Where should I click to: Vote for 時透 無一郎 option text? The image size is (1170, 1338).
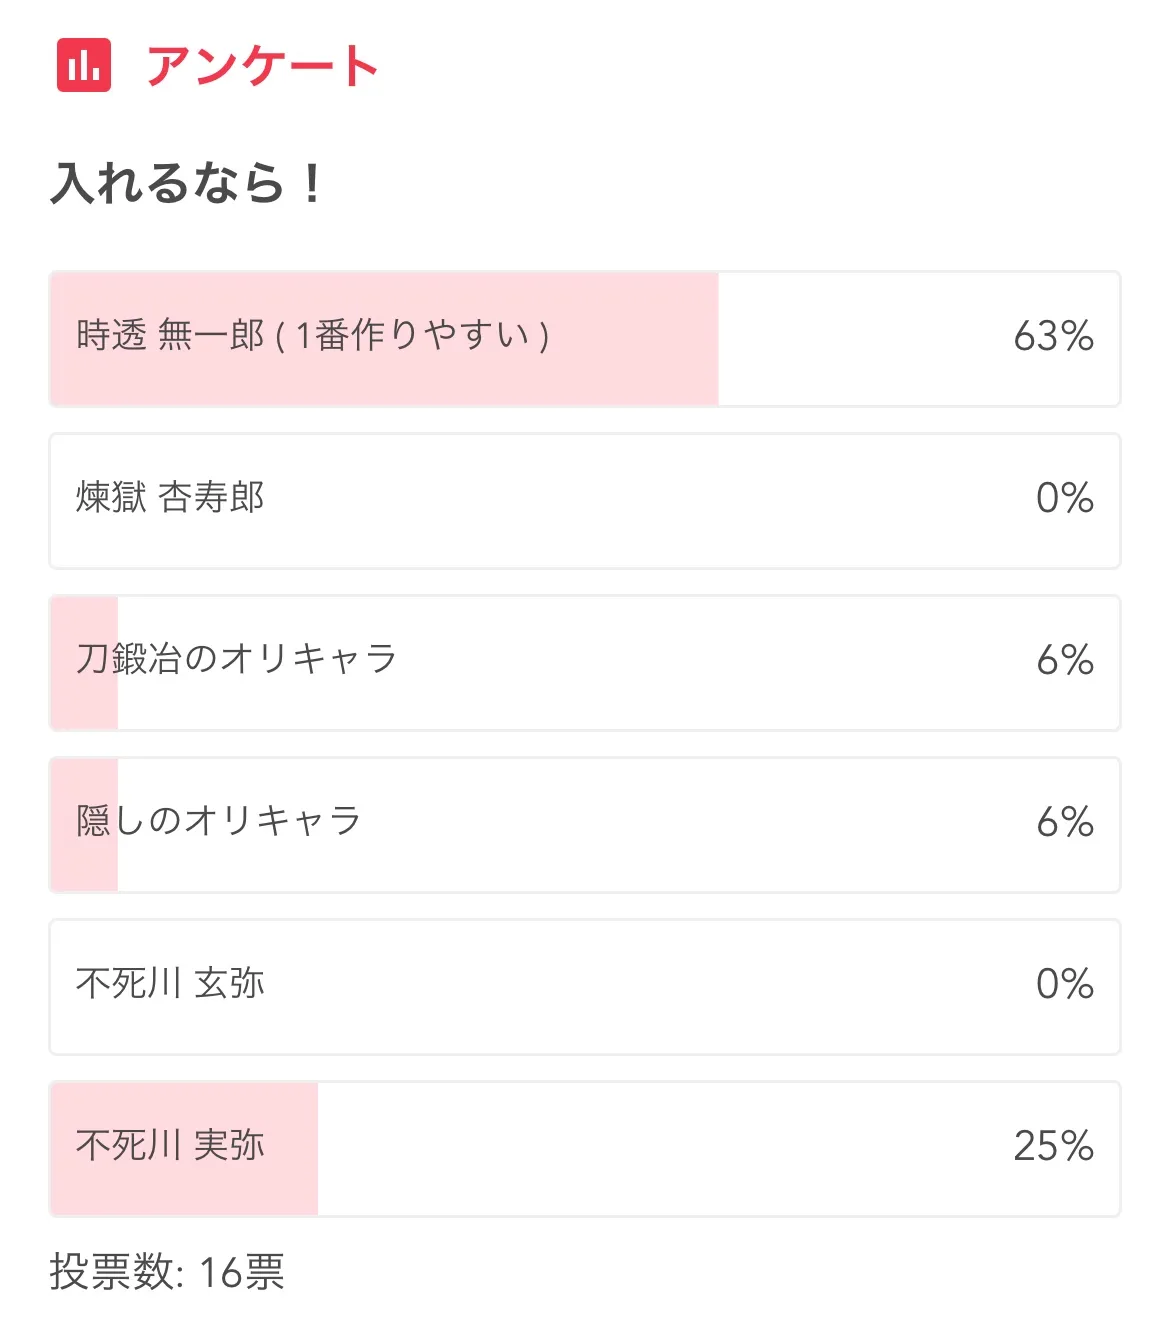312,335
